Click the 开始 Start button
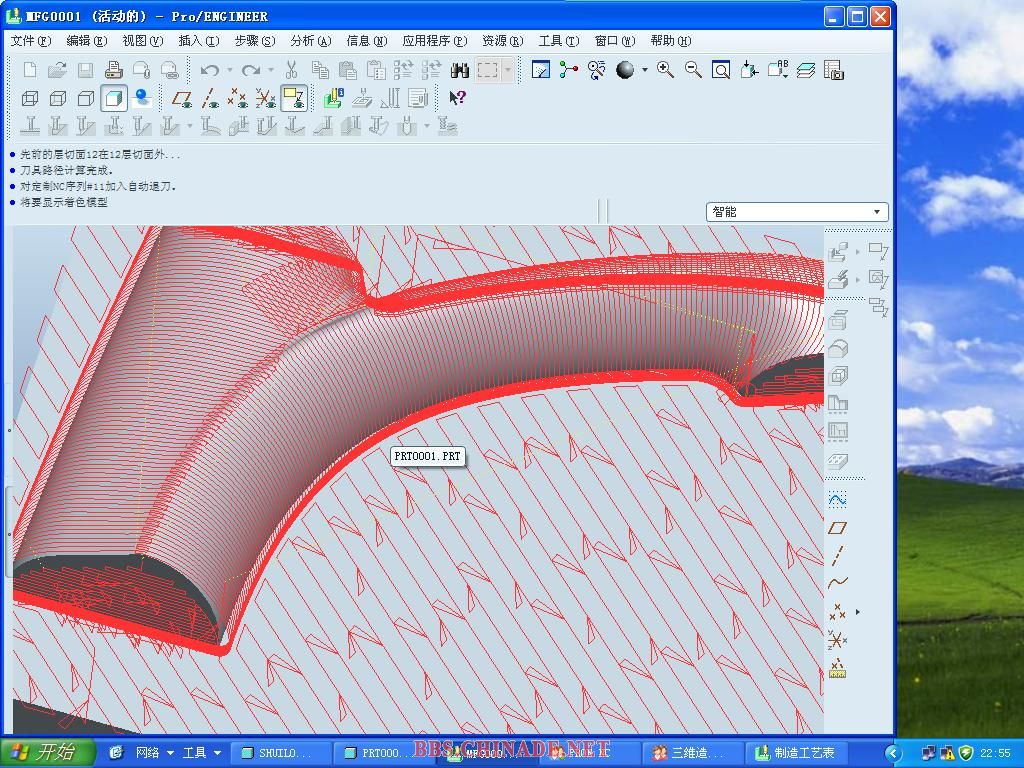Screen dimensions: 1024x768 [47, 752]
